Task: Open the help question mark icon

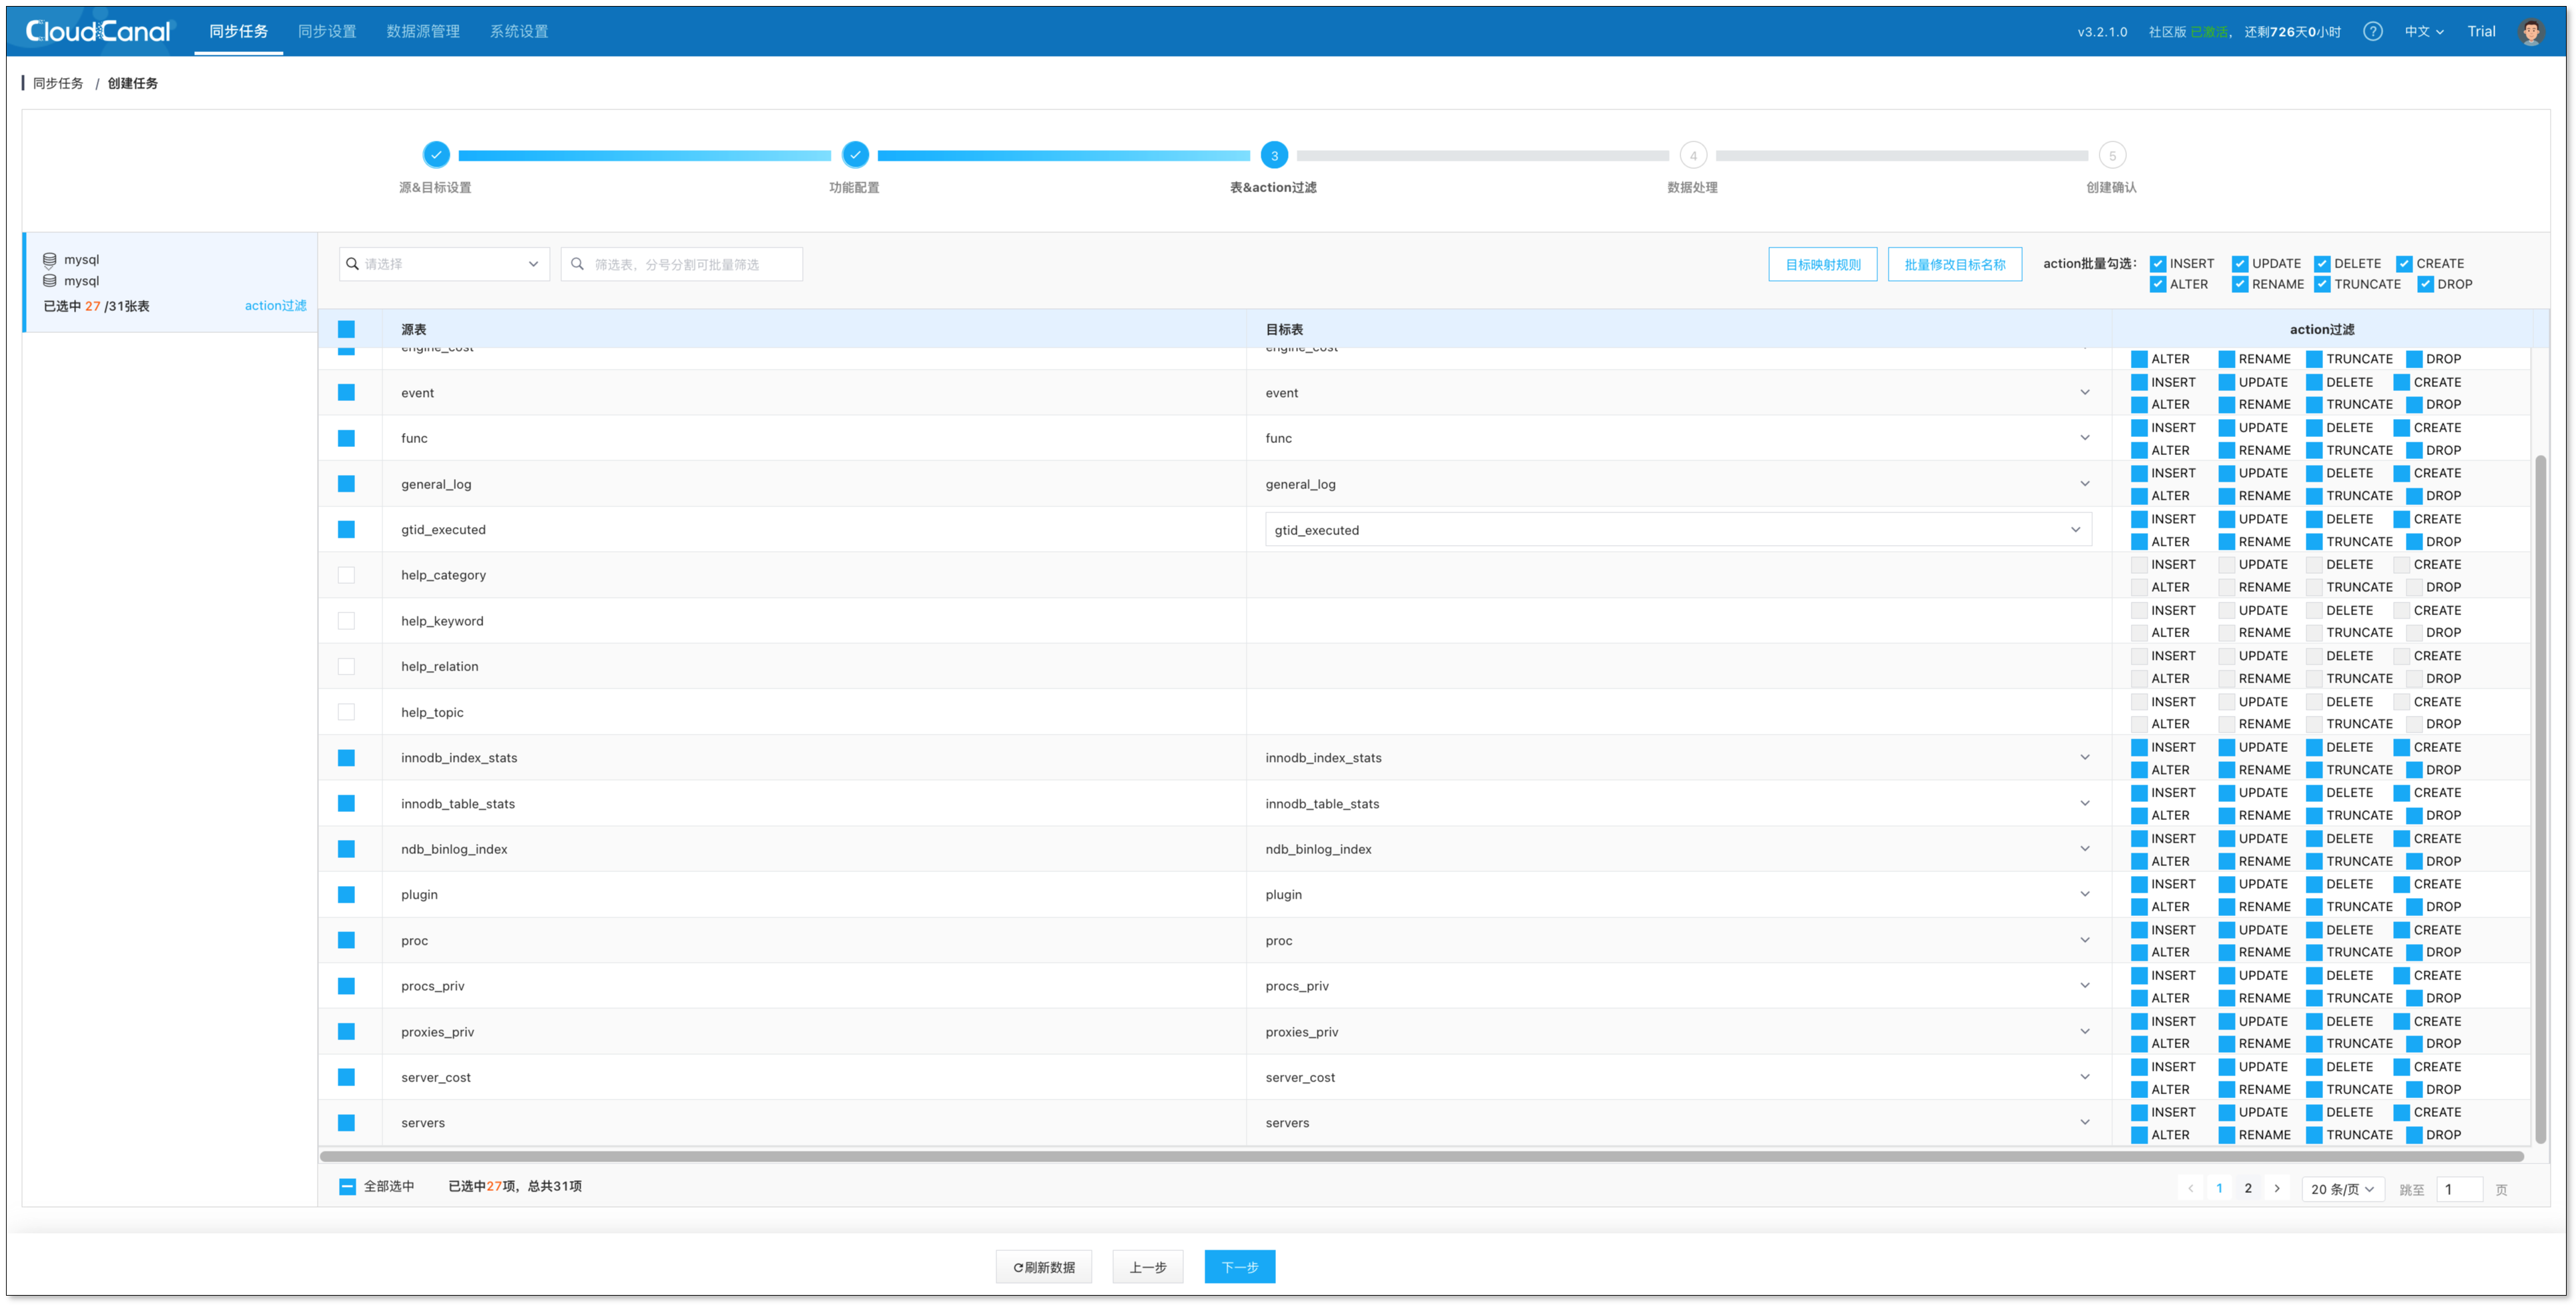Action: point(2372,31)
